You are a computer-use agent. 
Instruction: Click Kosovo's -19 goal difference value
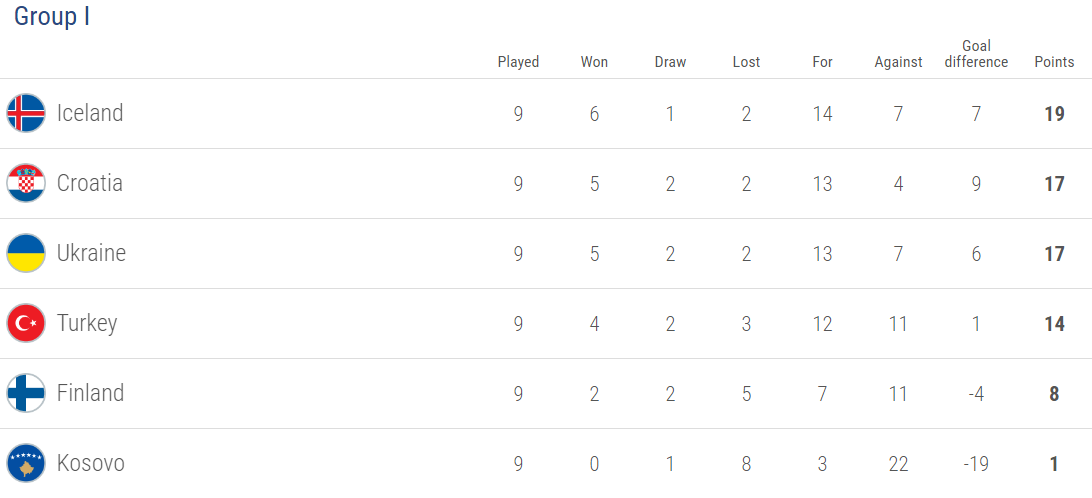(976, 464)
